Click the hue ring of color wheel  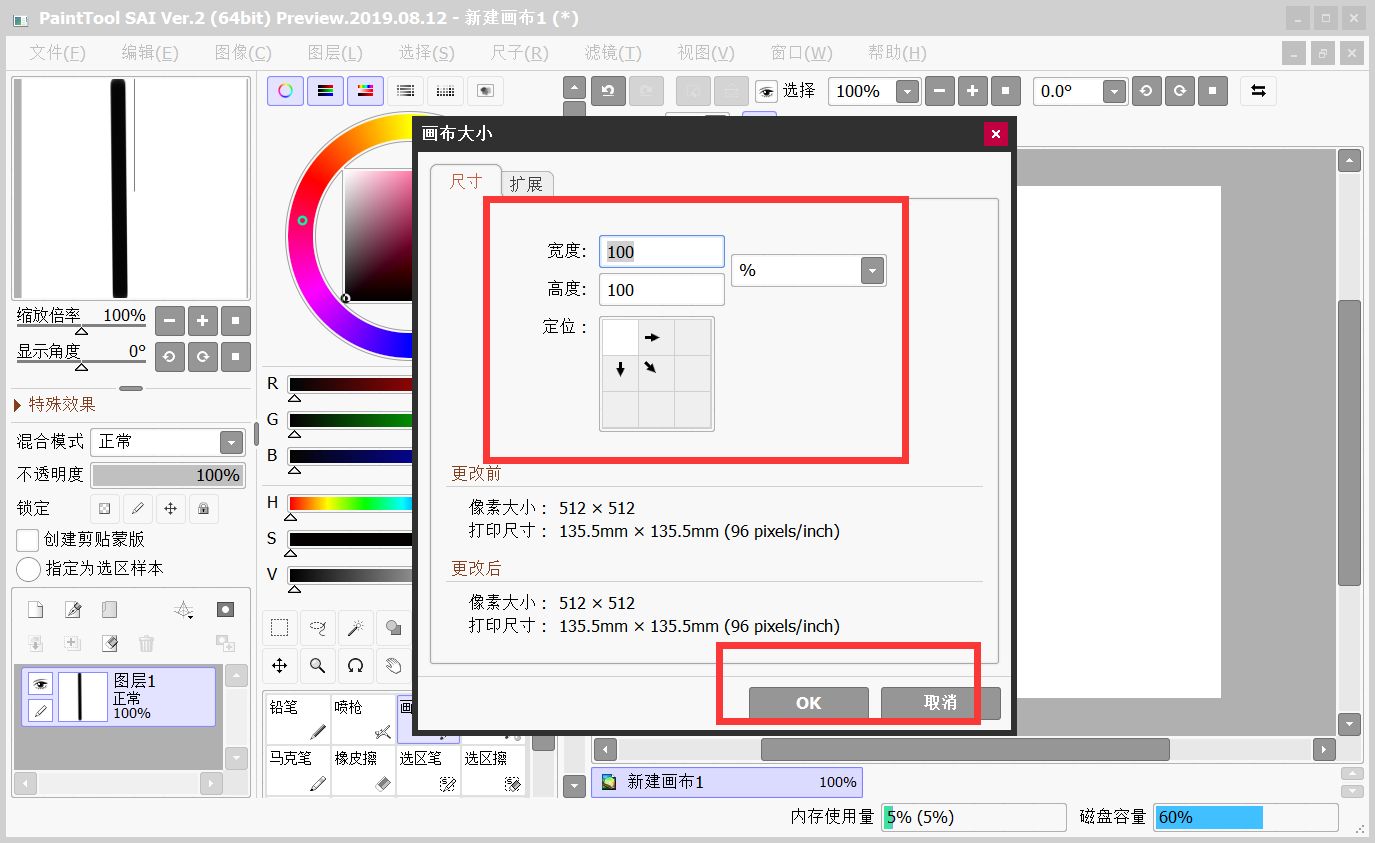pyautogui.click(x=303, y=221)
